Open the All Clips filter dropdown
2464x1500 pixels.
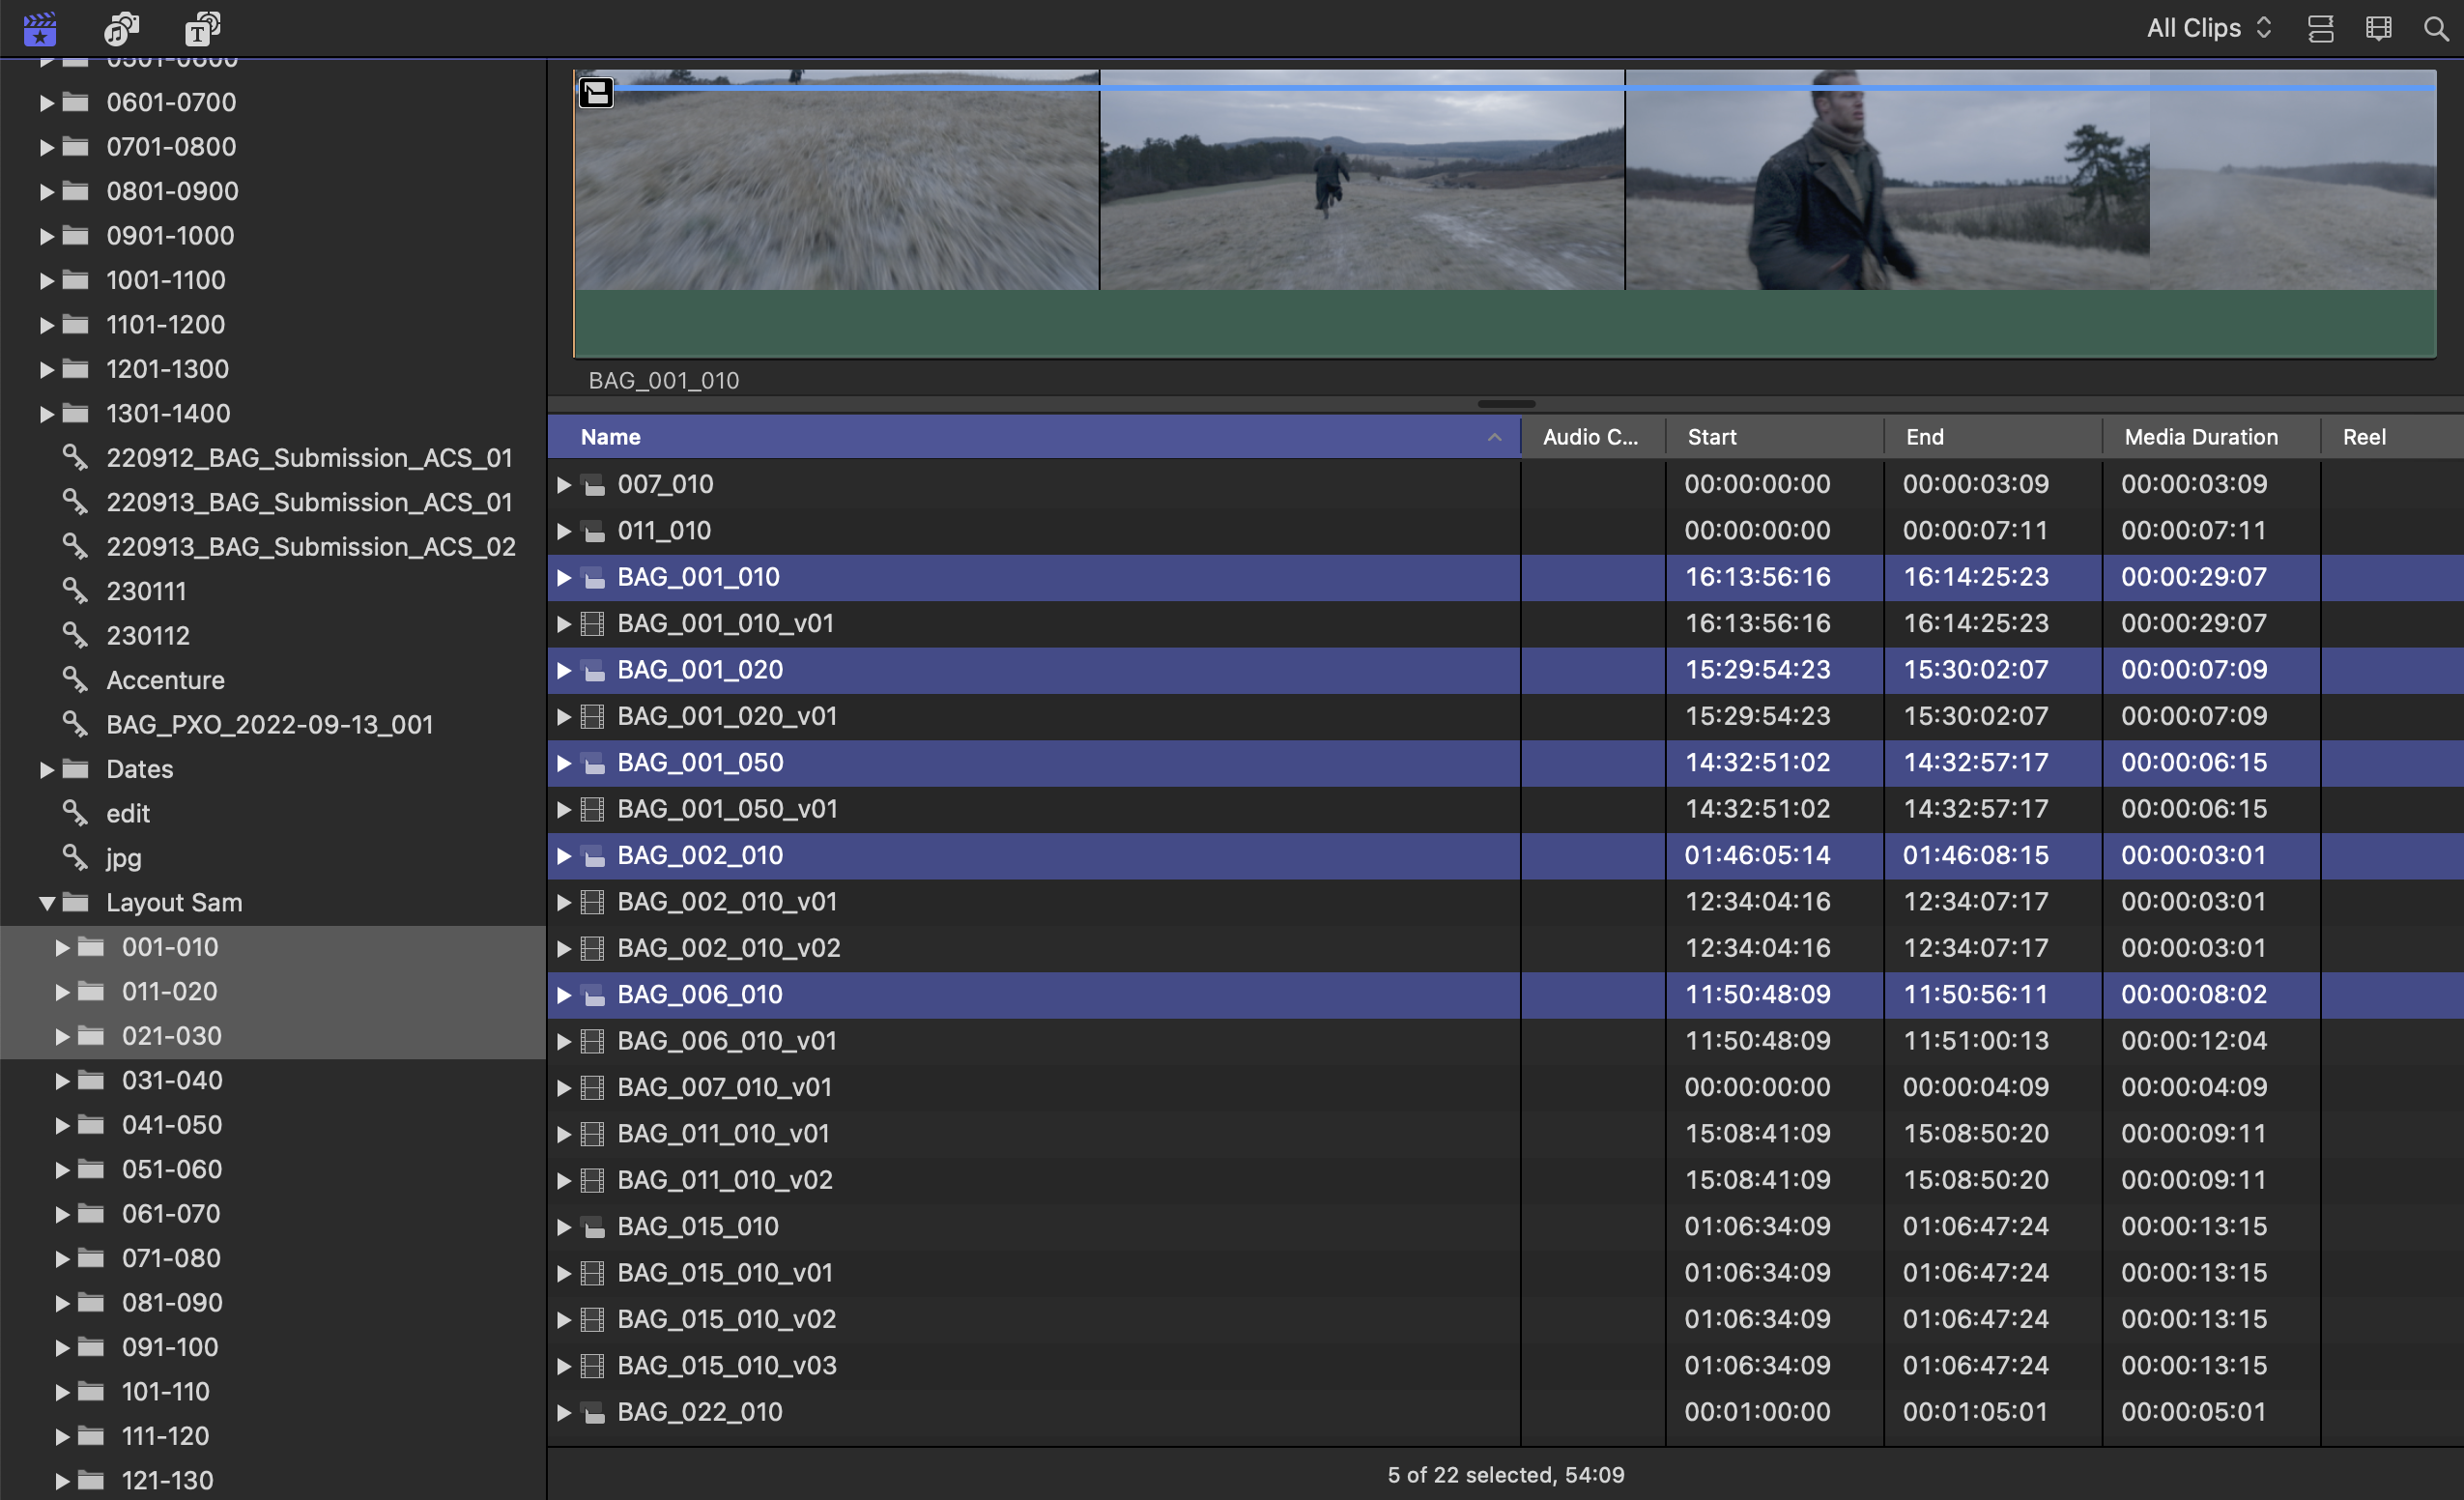click(x=2209, y=28)
